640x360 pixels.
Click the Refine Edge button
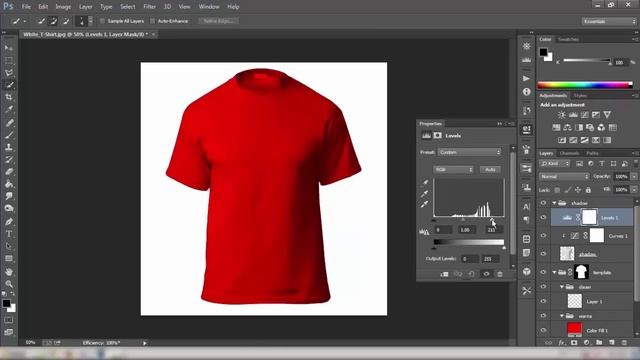(218, 21)
